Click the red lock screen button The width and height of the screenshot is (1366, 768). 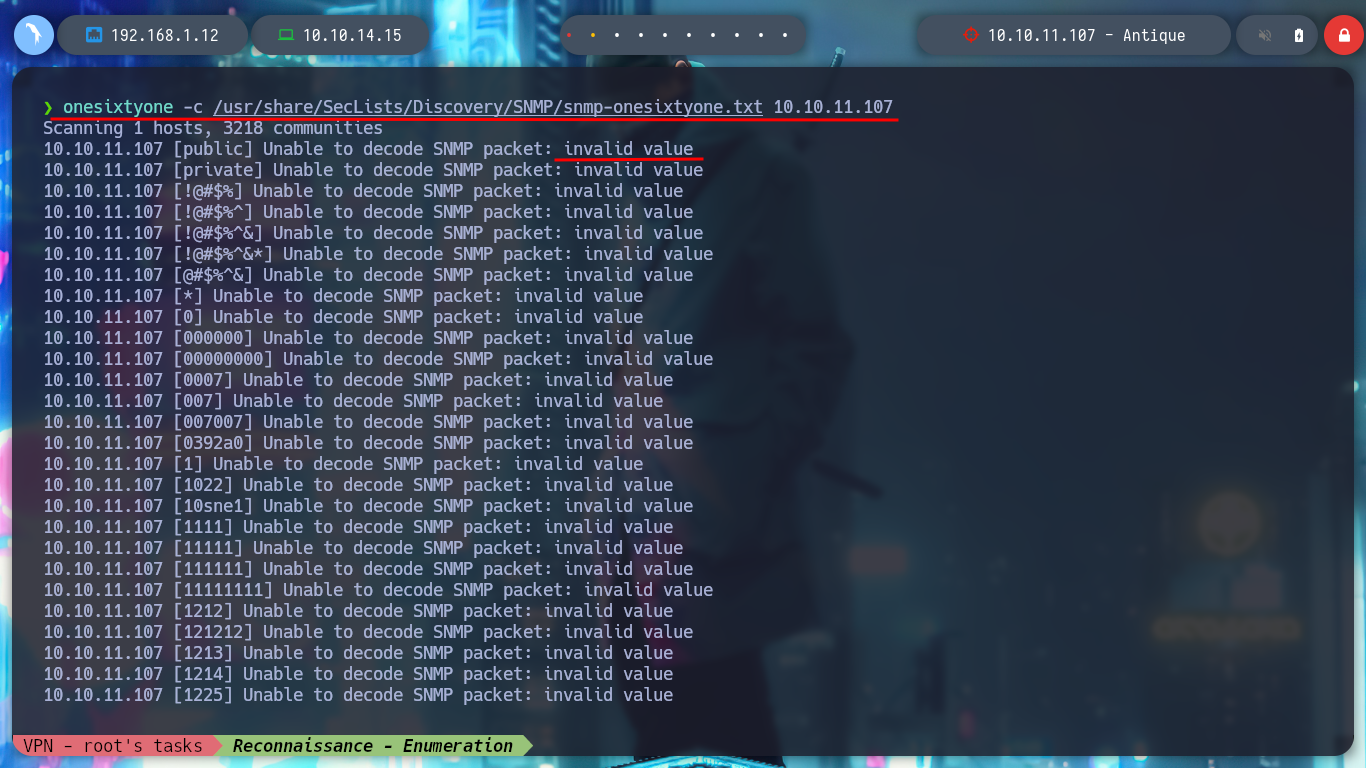1344,35
